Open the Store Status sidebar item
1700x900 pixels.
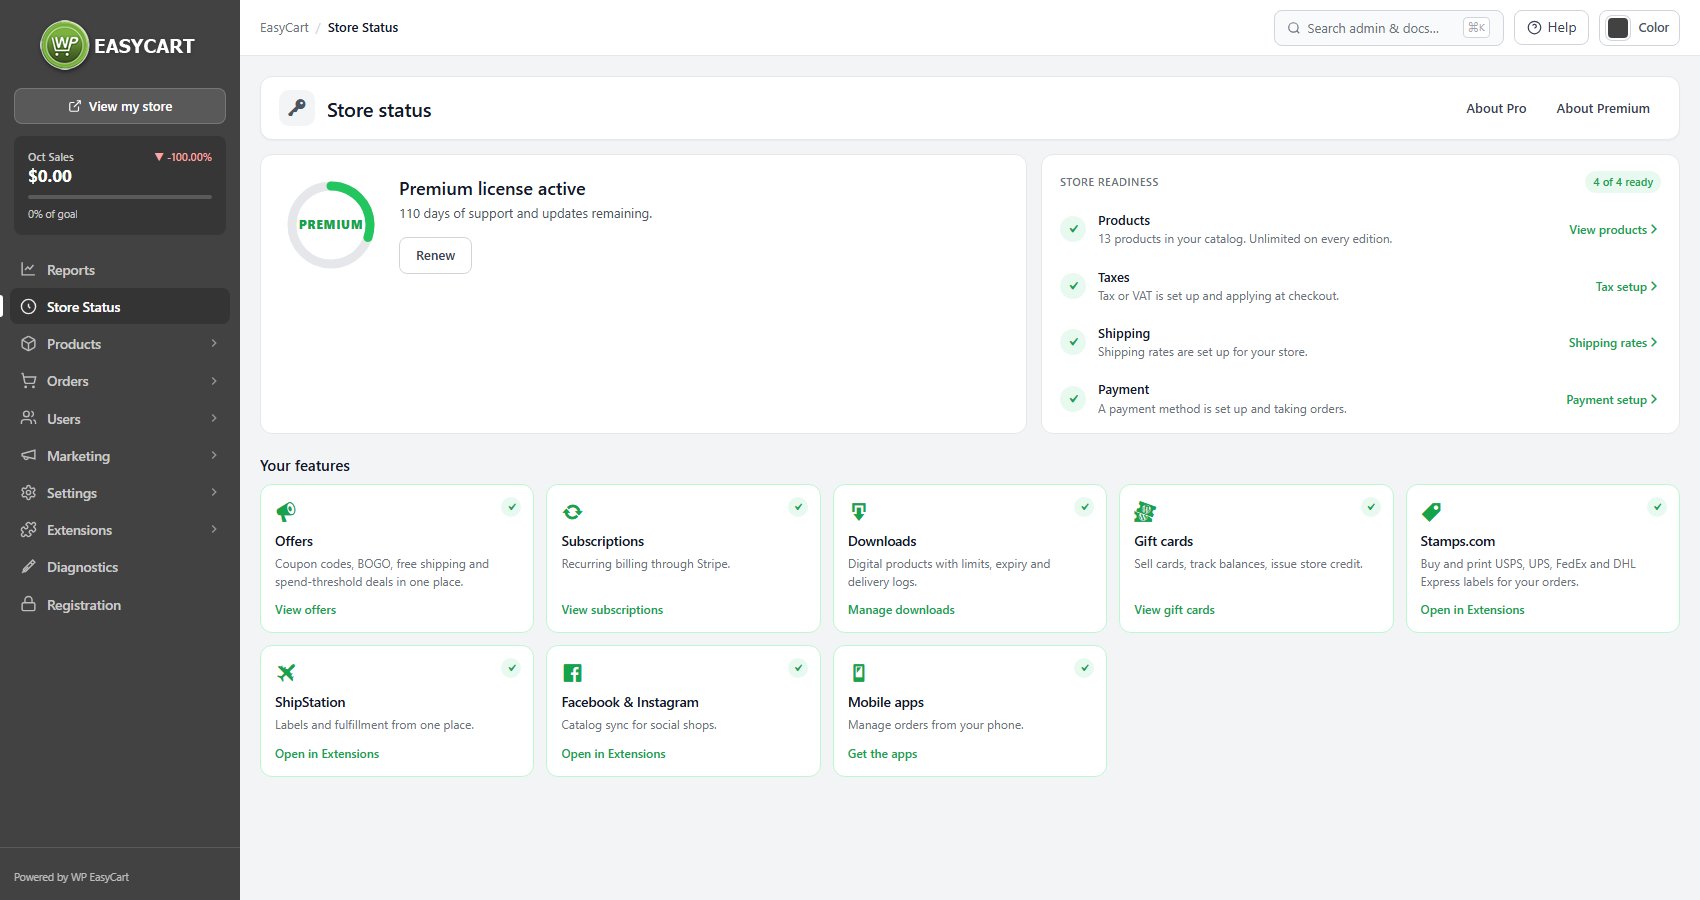point(120,307)
